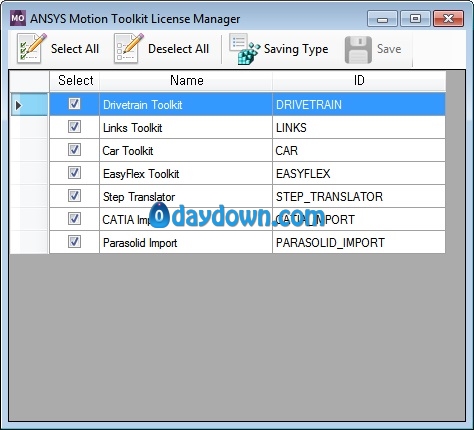Uncheck the Step Translator checkbox

pyautogui.click(x=74, y=196)
